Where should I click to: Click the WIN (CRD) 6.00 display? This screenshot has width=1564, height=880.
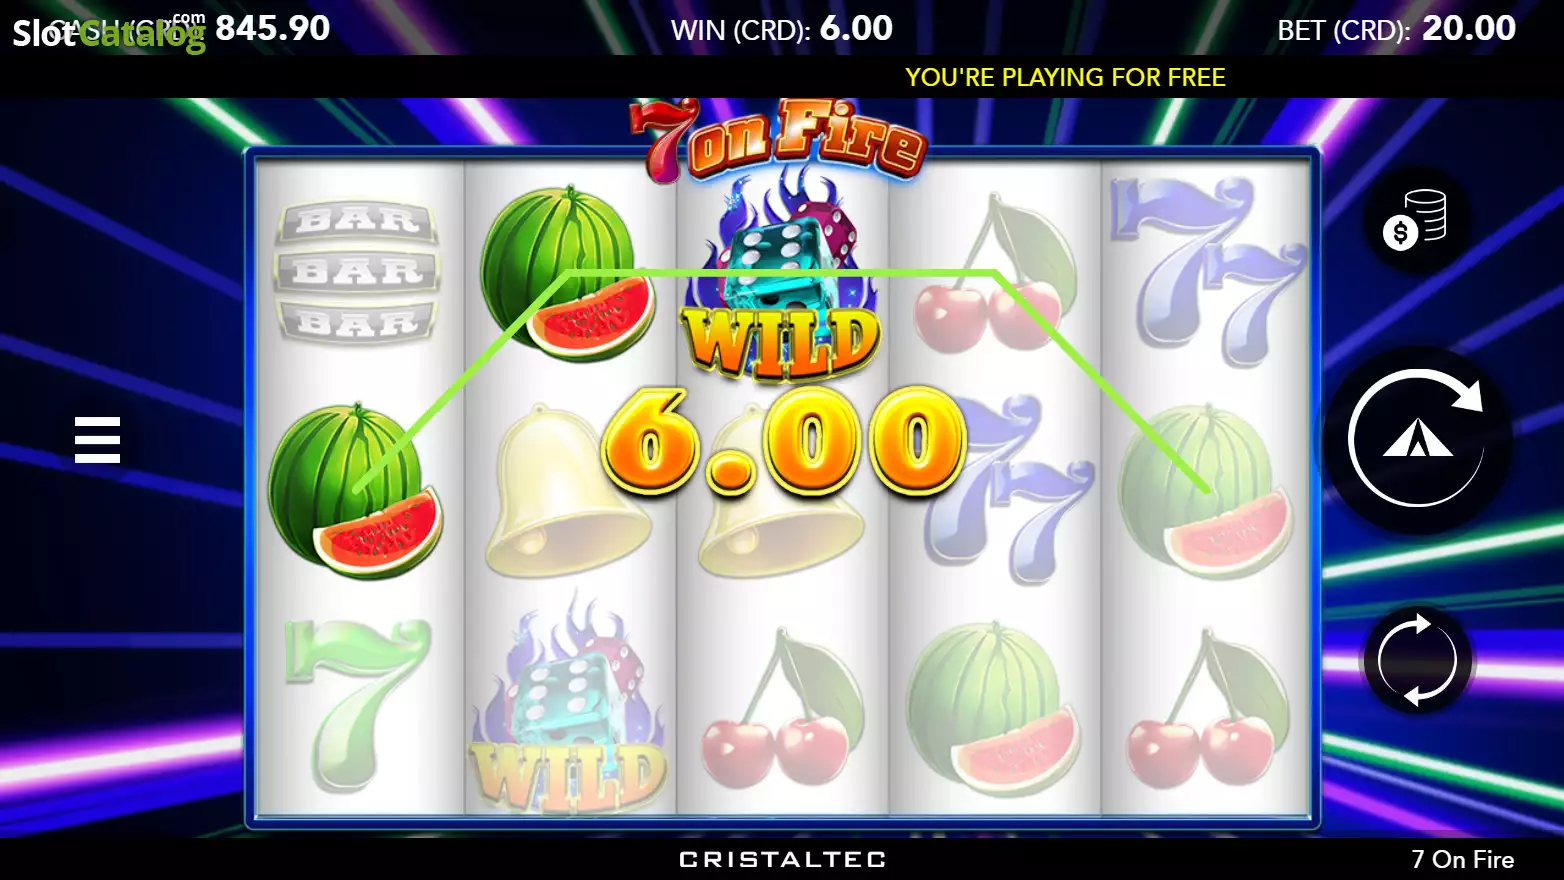[x=782, y=29]
